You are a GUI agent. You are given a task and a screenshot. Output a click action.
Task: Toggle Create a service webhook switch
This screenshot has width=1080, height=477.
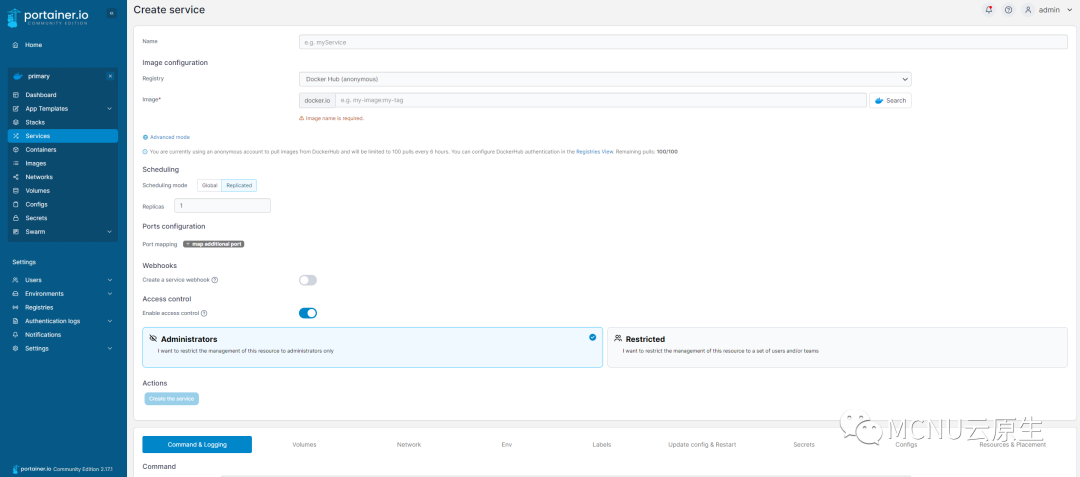[308, 280]
